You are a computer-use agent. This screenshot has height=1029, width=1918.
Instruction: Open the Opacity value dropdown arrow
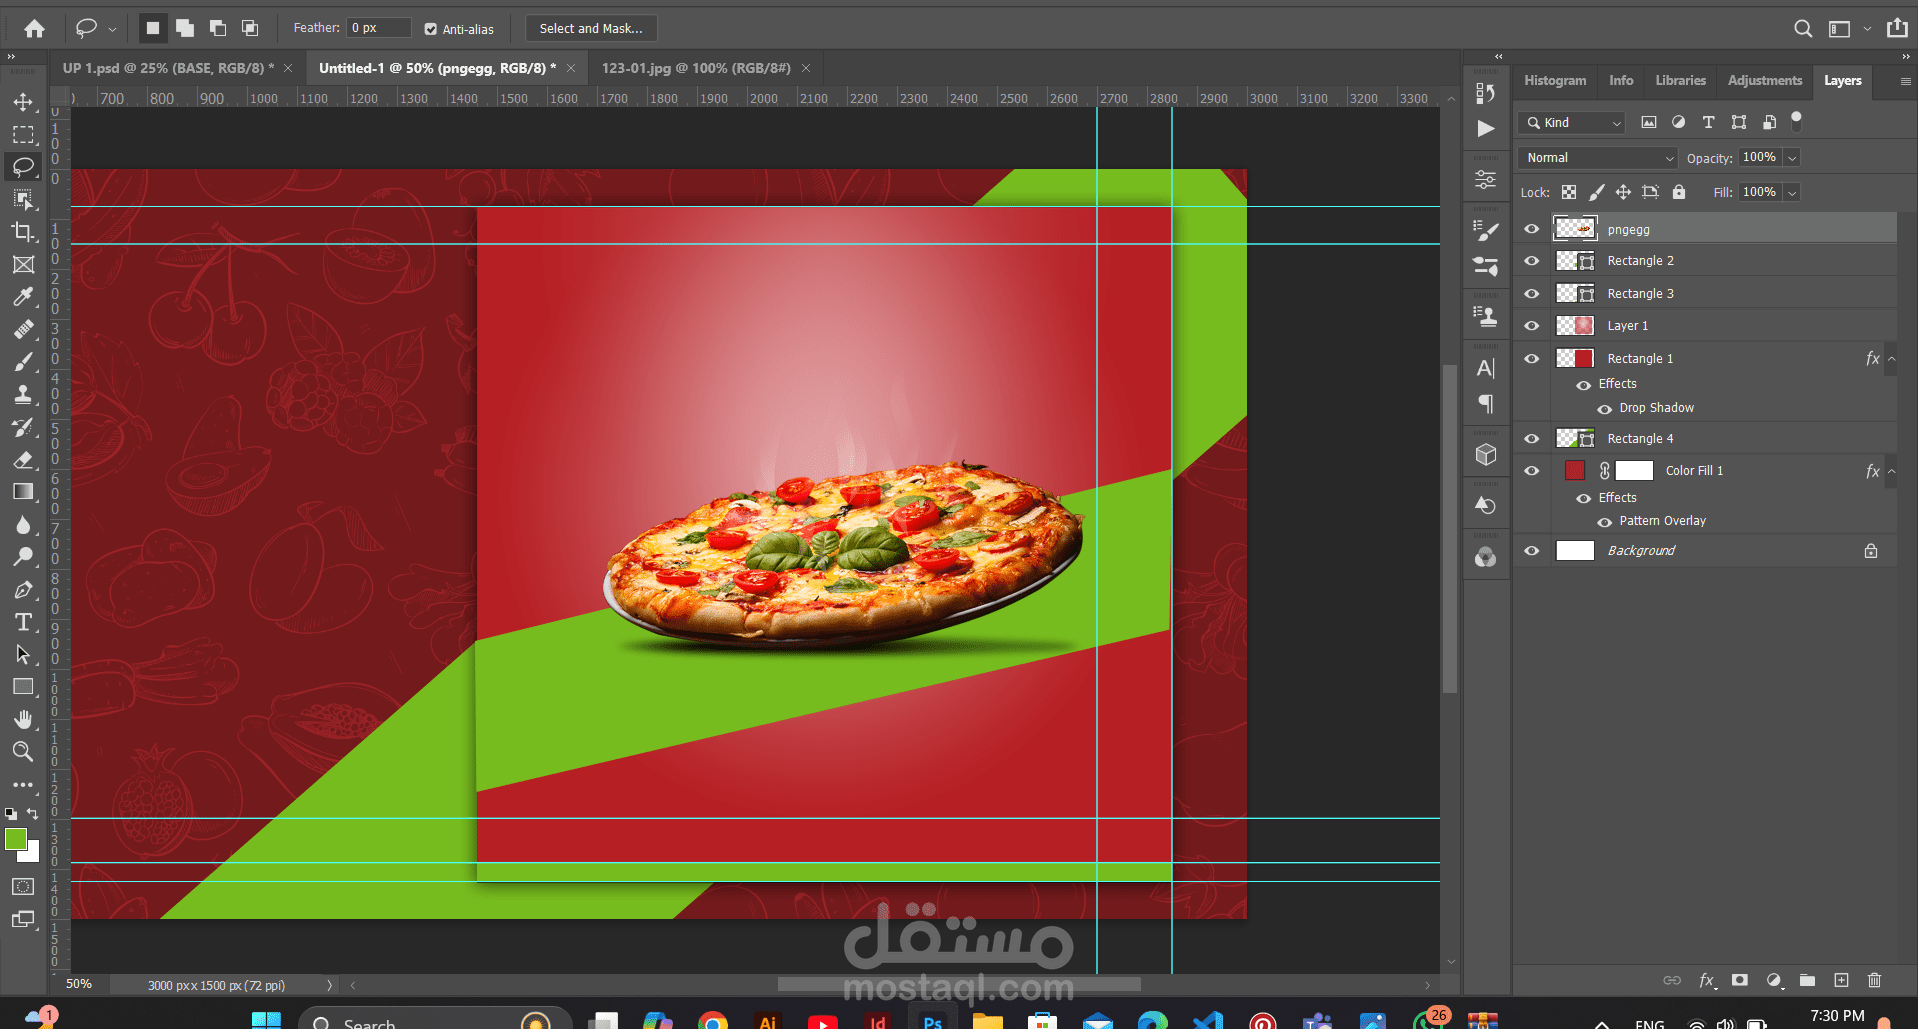click(1792, 158)
